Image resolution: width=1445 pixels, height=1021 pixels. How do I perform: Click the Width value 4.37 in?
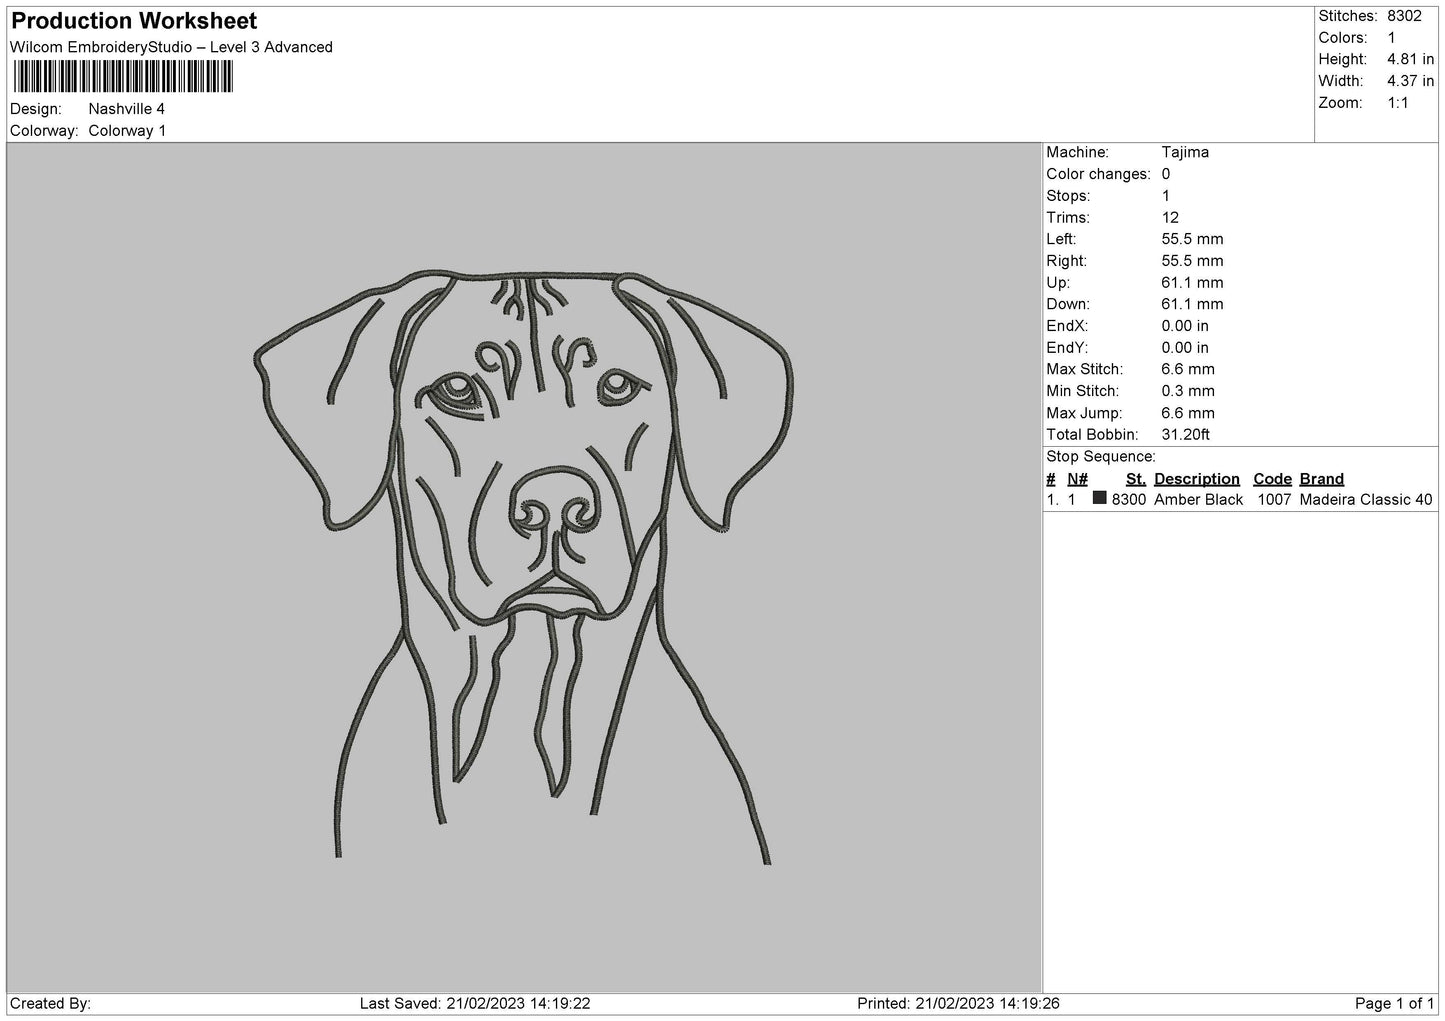[x=1410, y=81]
